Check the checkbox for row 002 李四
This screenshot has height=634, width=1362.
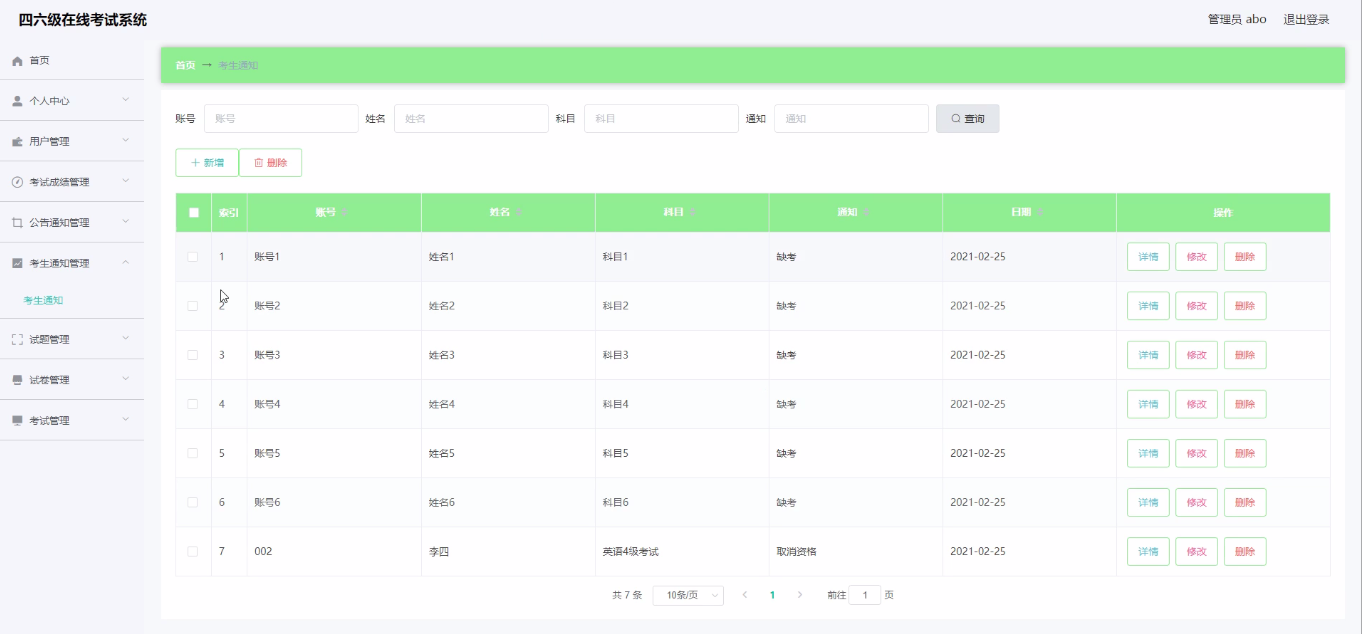pyautogui.click(x=193, y=551)
